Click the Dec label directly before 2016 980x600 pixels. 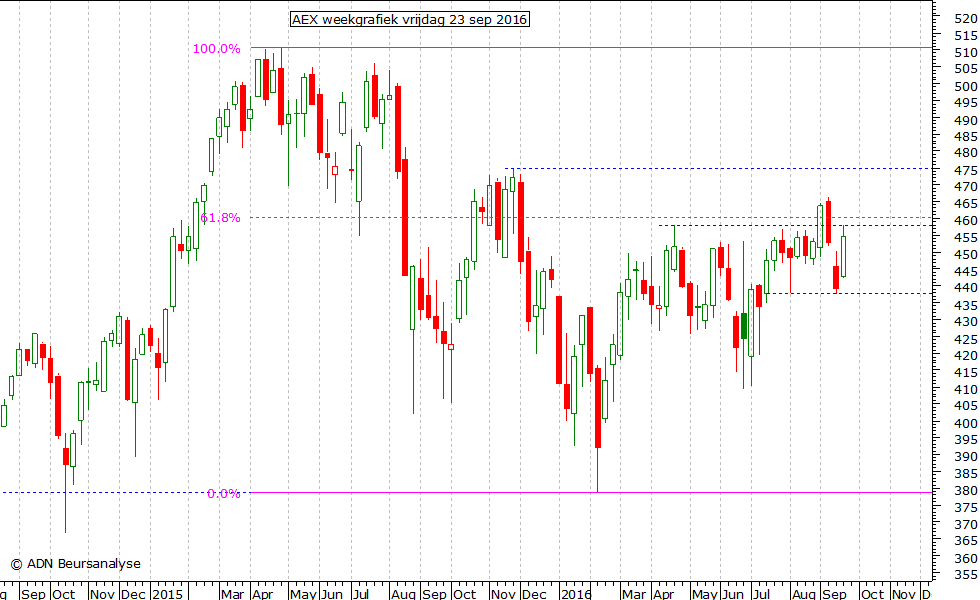click(x=534, y=593)
